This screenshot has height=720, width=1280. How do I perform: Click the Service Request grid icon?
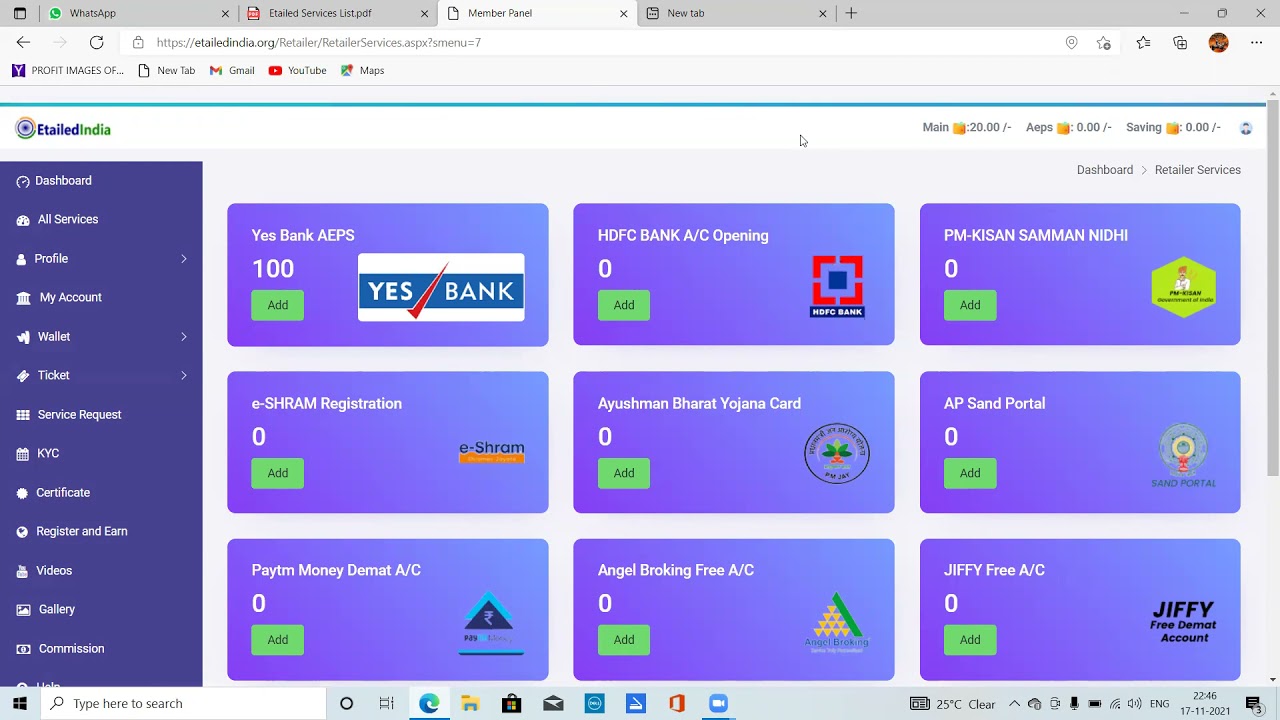tap(23, 415)
